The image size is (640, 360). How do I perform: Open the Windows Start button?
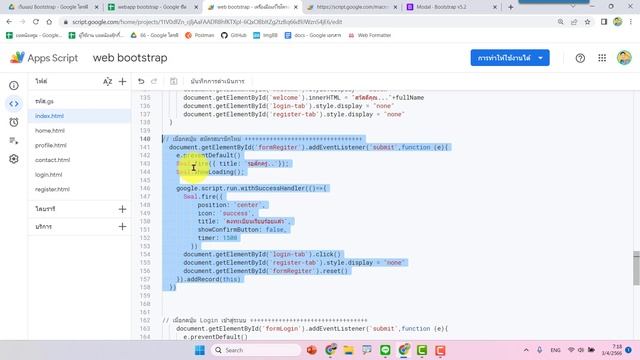tap(200, 350)
